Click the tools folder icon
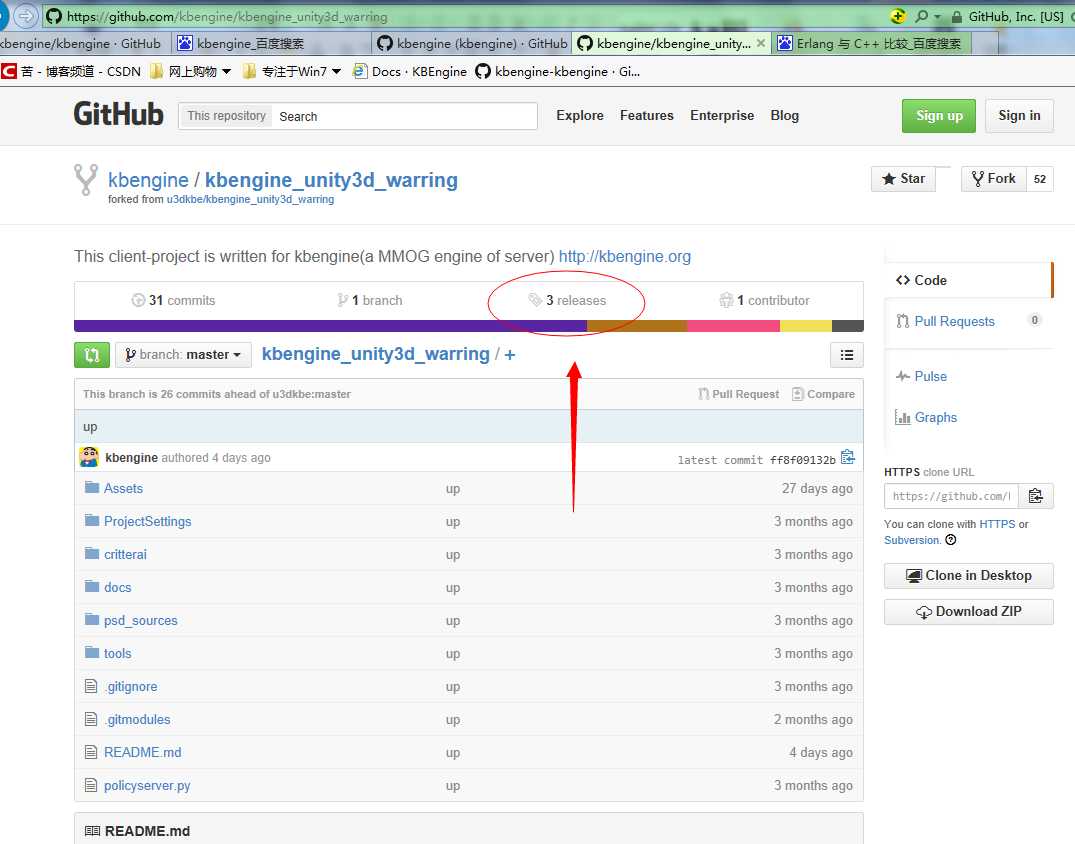The image size is (1075, 844). point(92,652)
